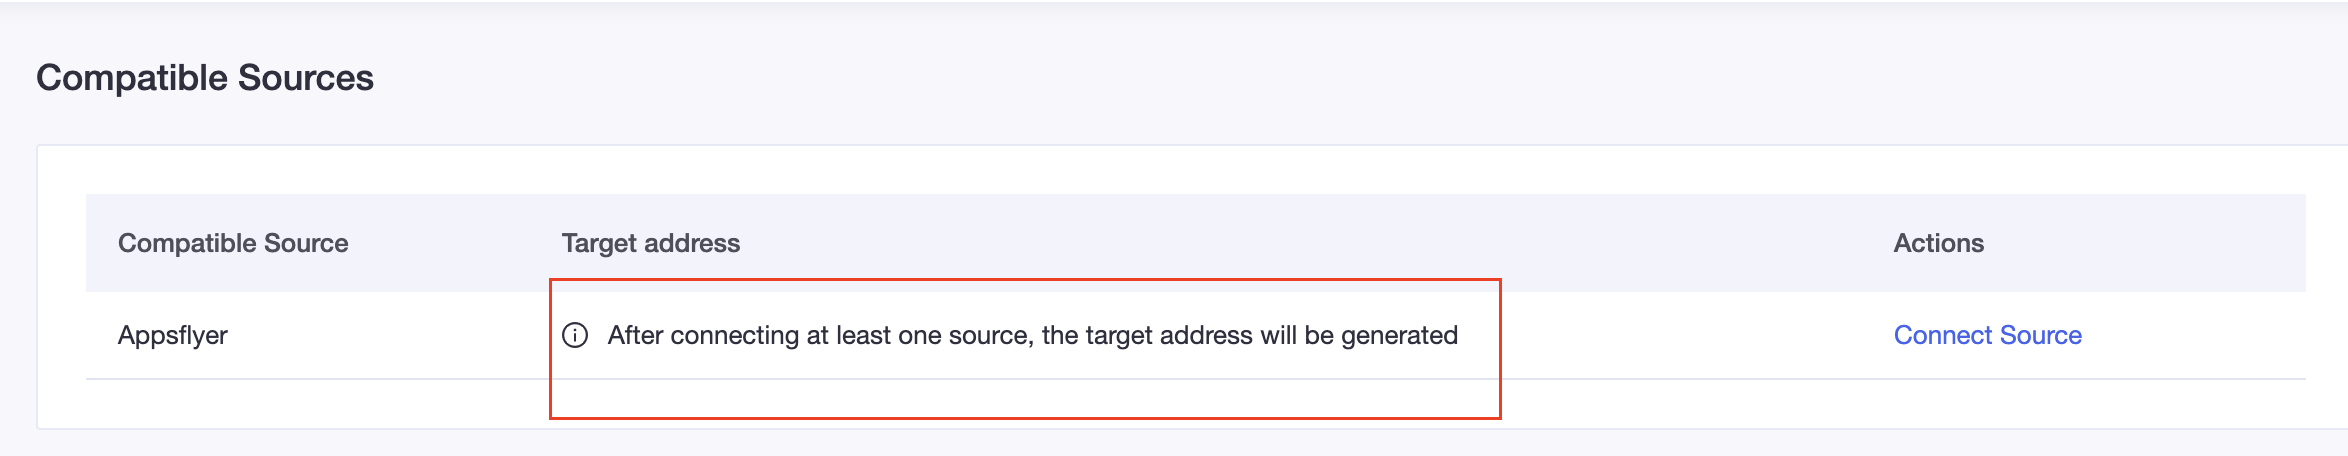Screen dimensions: 2348x456
Task: Click the Compatible Source column header
Action: [233, 243]
